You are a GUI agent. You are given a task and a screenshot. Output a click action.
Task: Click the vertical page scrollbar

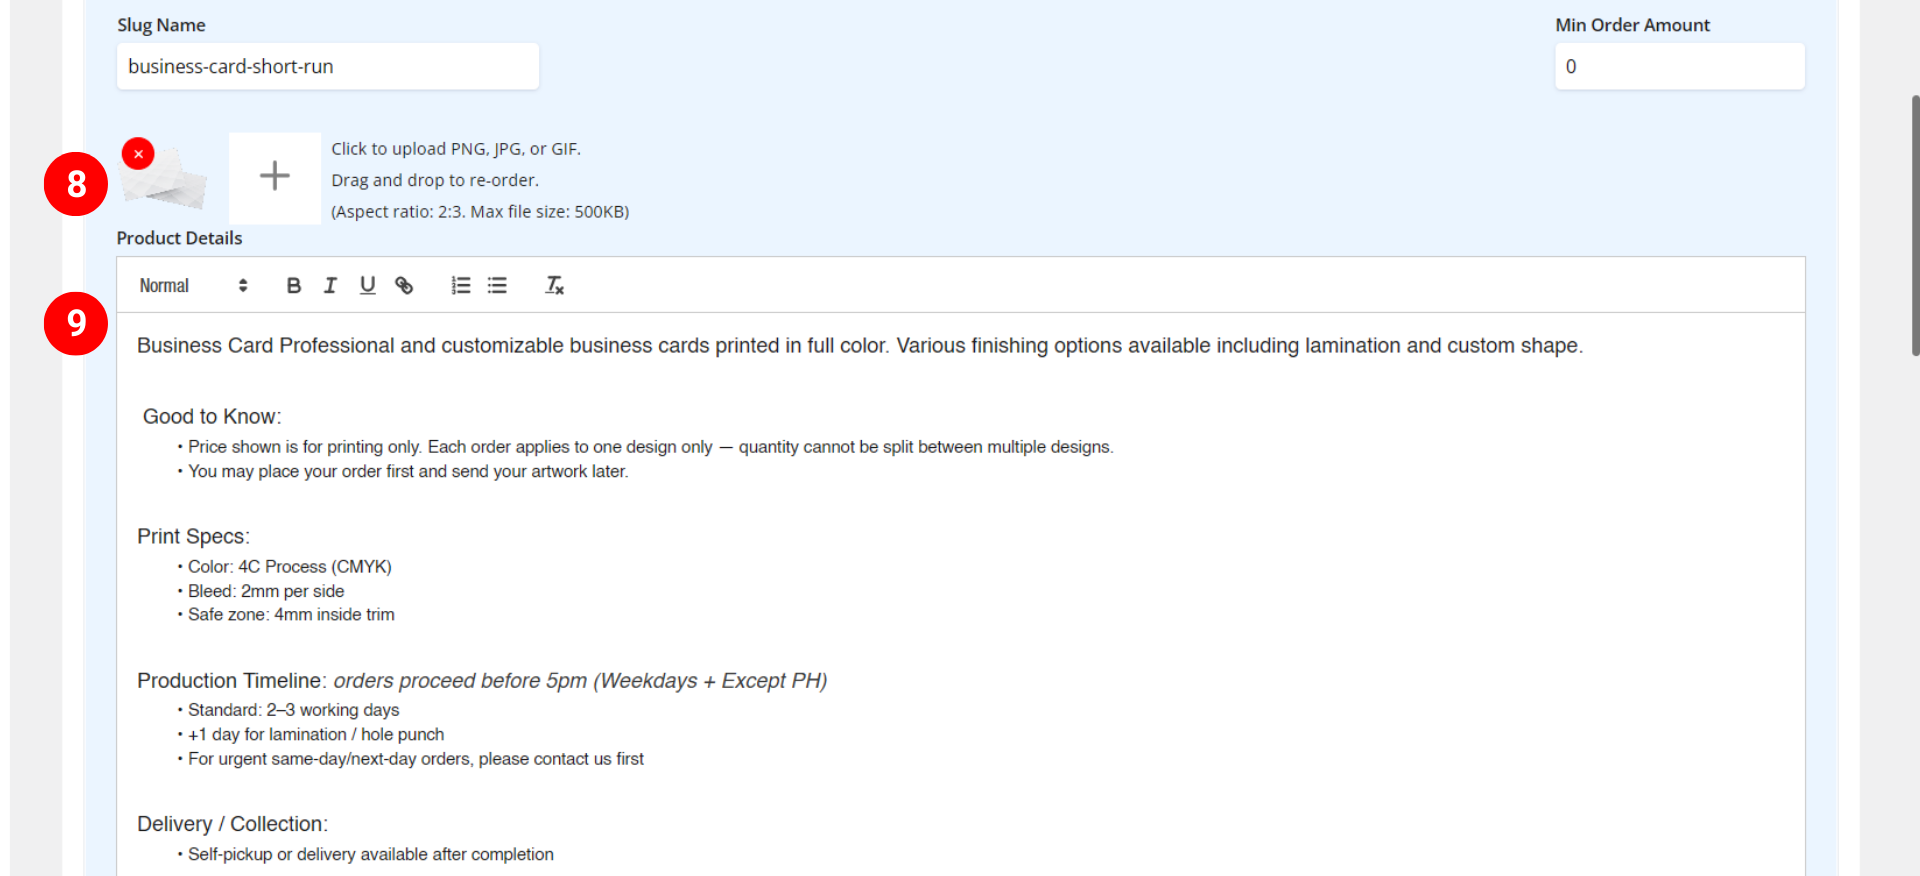click(1914, 225)
